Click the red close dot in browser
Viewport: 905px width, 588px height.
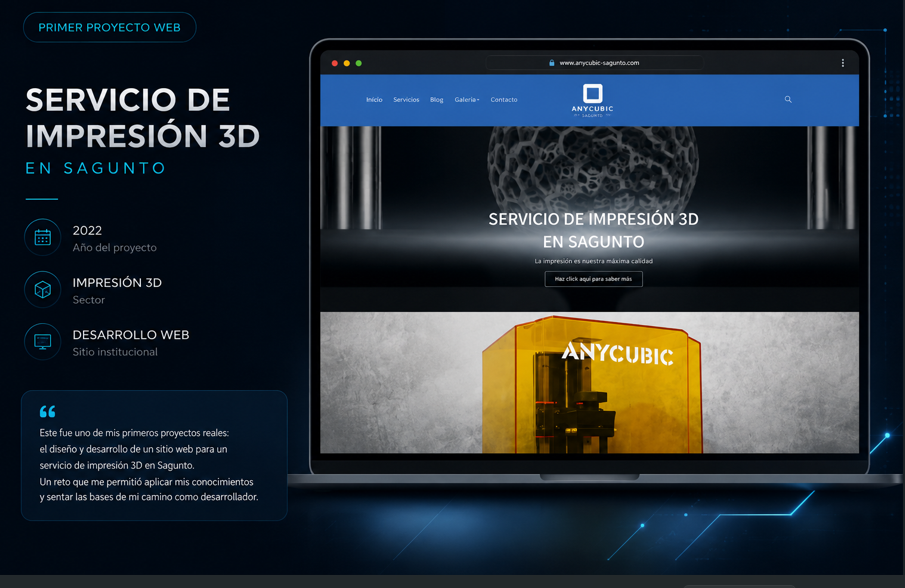coord(335,63)
